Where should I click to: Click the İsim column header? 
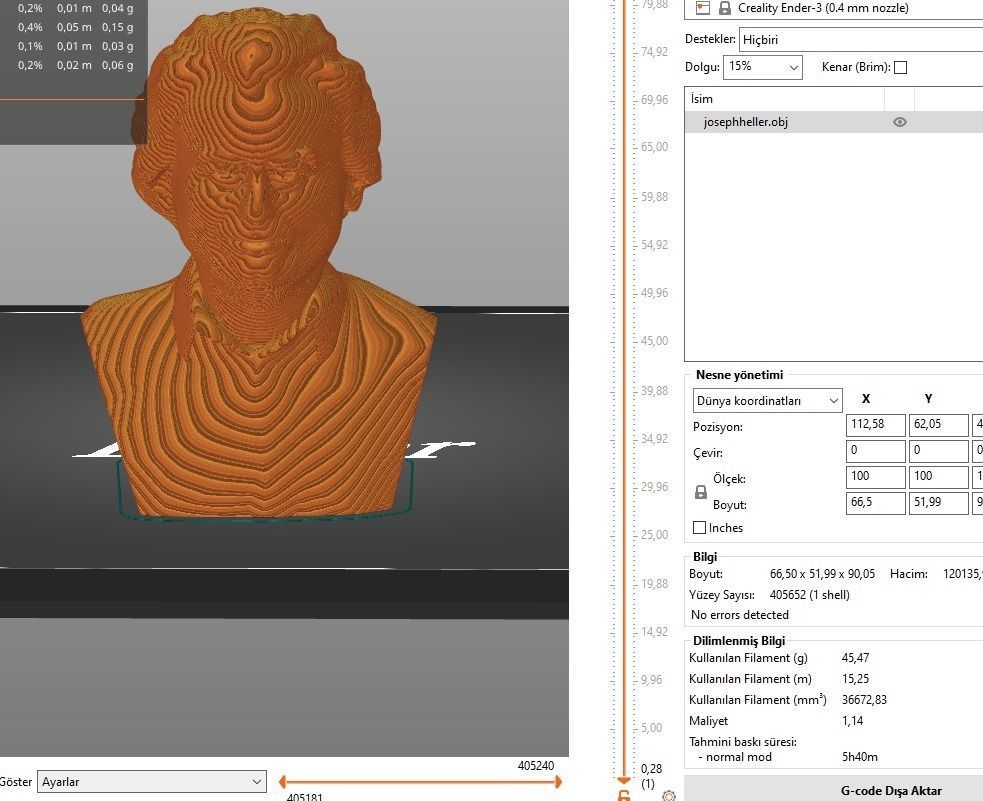pos(784,99)
